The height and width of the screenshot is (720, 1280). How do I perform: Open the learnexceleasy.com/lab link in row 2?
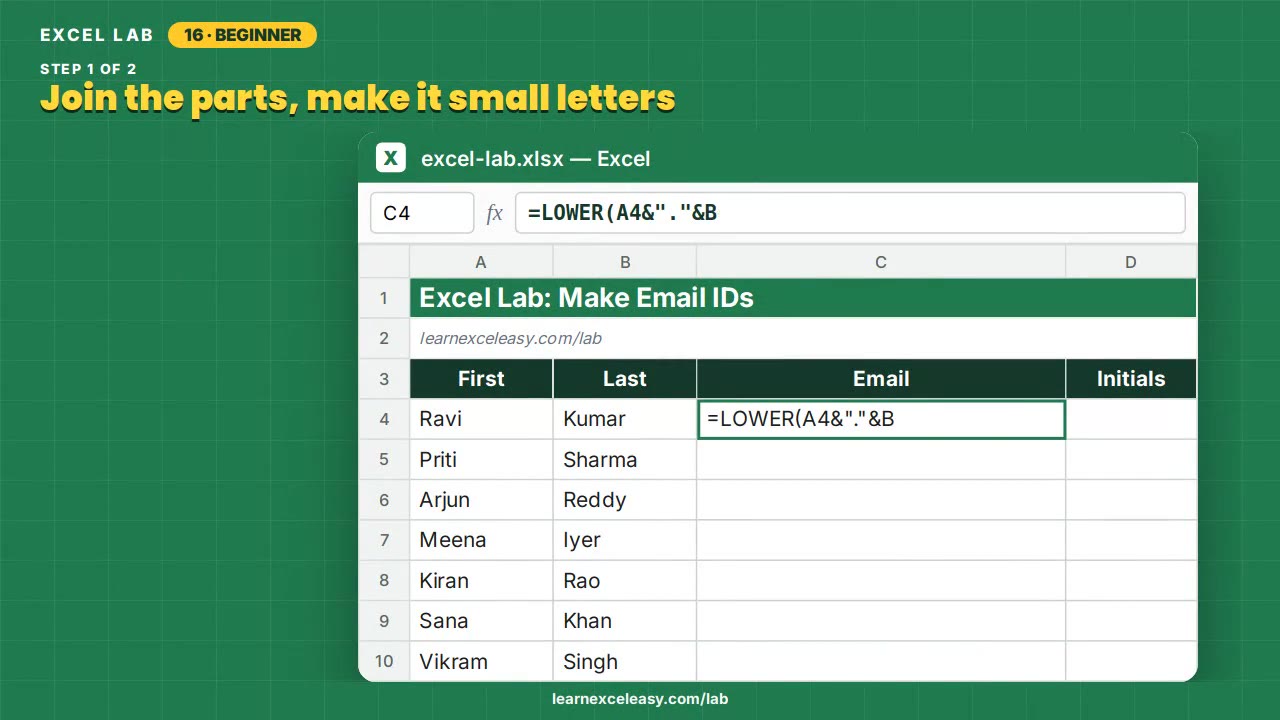(511, 338)
